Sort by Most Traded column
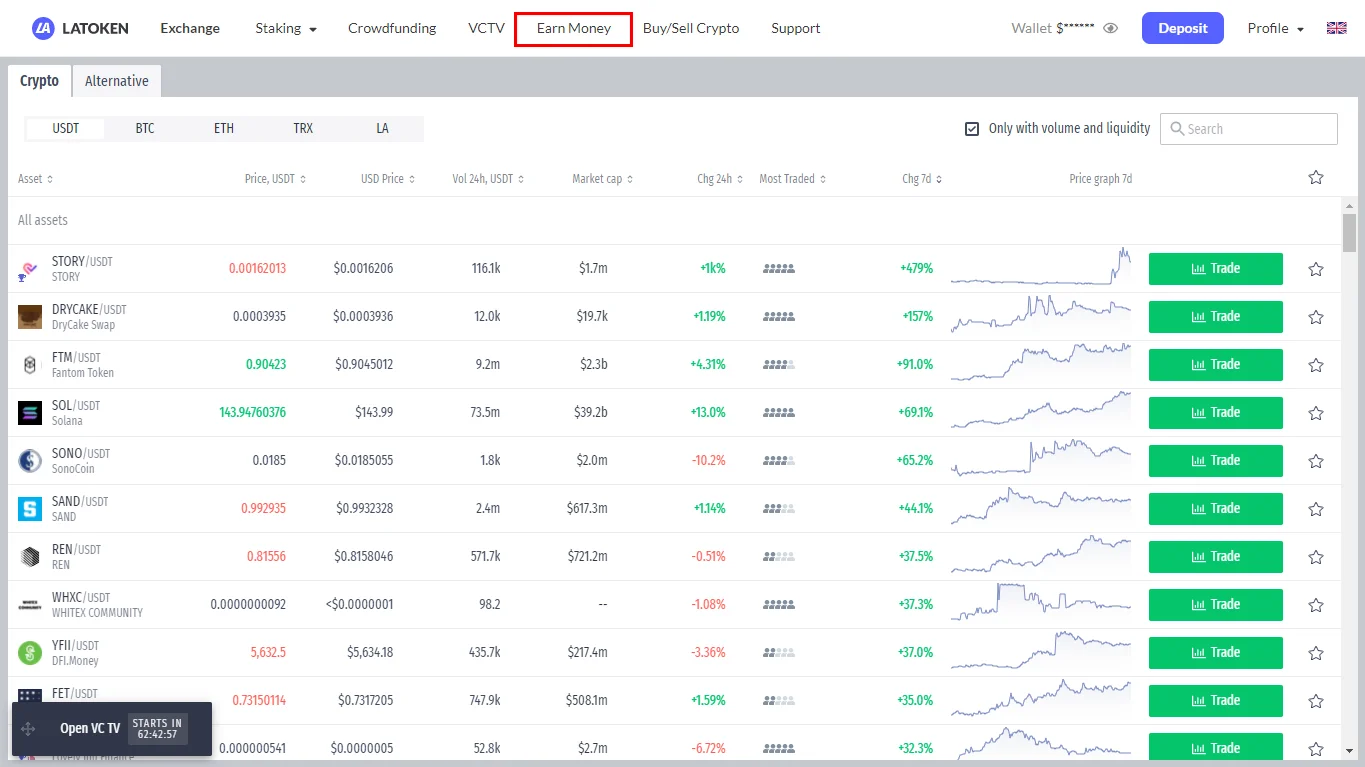Image resolution: width=1365 pixels, height=767 pixels. [x=793, y=179]
